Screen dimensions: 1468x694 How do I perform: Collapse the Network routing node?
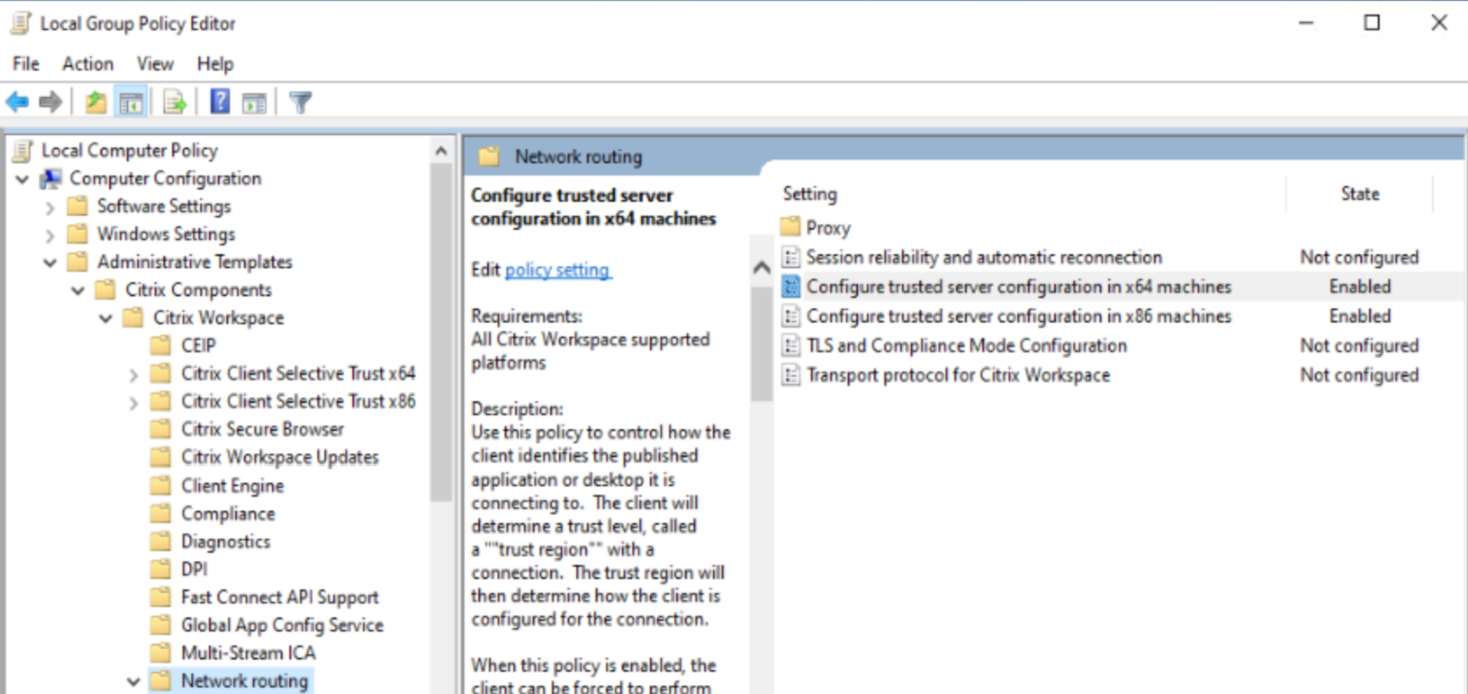tap(134, 682)
